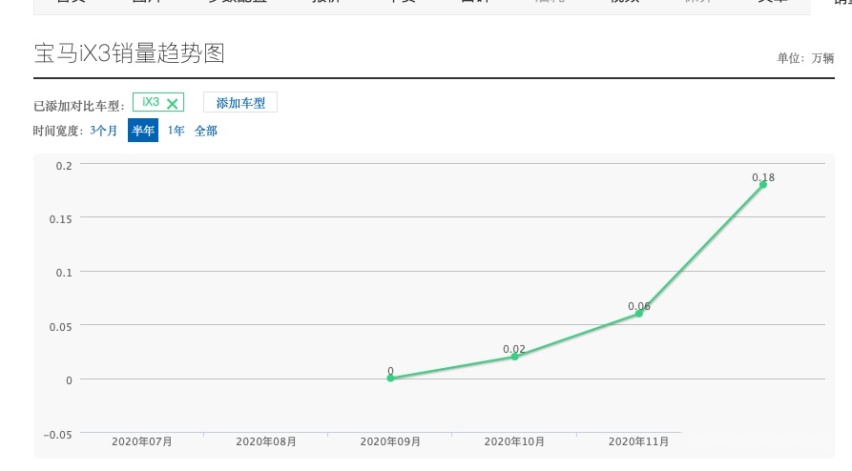Click the 2020年07月 axis label
The height and width of the screenshot is (471, 852).
142,442
